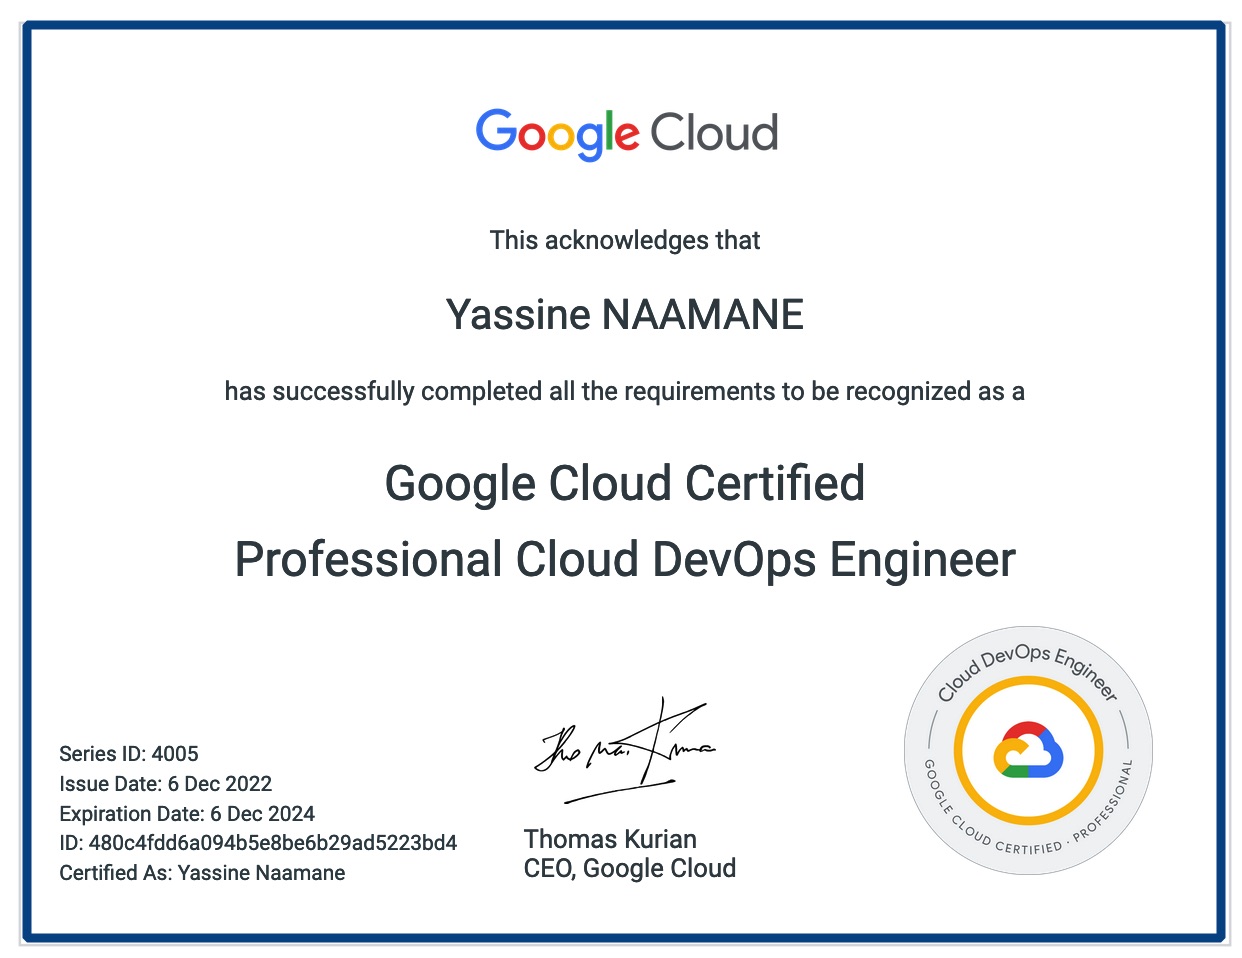Click the 'Expiration Date: 6 Dec 2024' line
Screen dimensions: 1242x958
coord(187,814)
